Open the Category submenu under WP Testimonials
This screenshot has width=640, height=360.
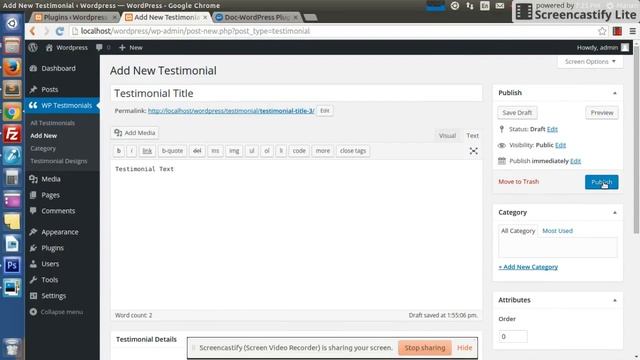pyautogui.click(x=43, y=148)
